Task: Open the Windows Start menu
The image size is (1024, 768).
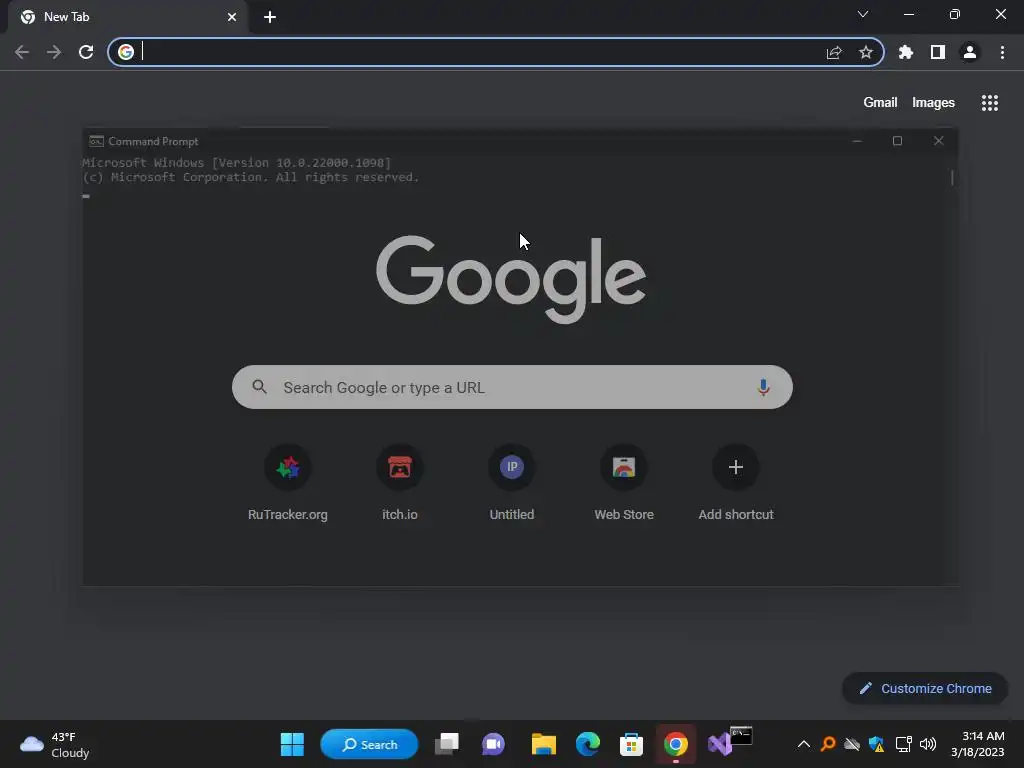Action: tap(292, 744)
